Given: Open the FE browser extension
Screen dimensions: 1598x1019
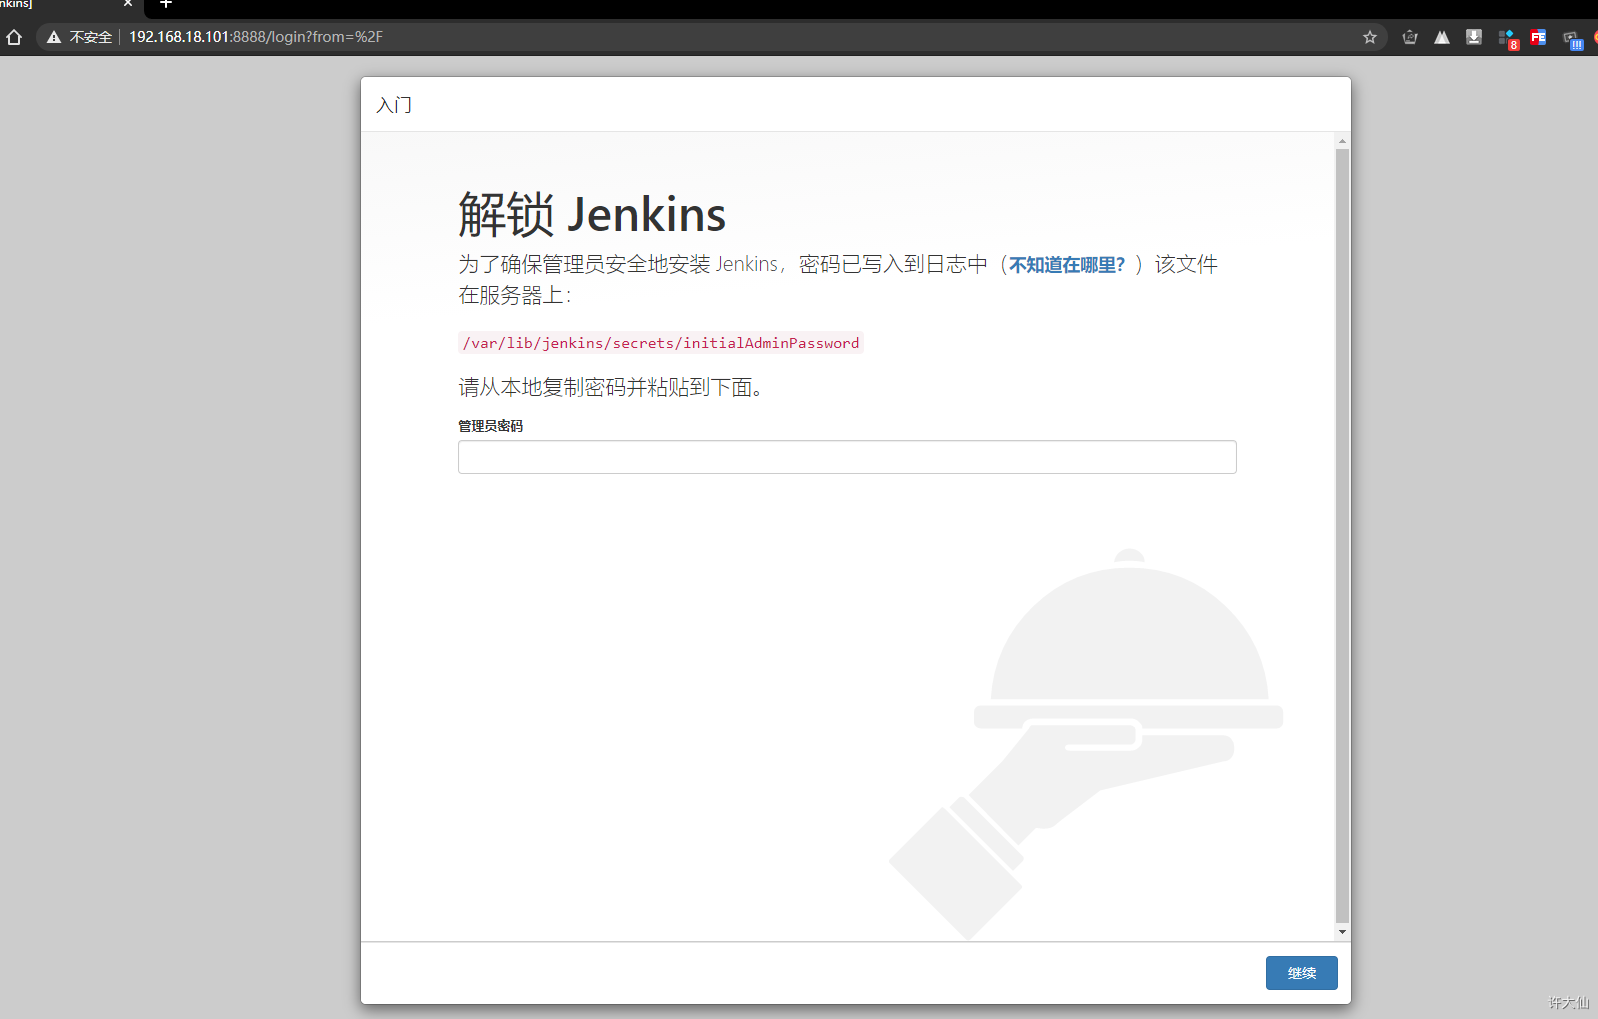Looking at the screenshot, I should (1538, 37).
